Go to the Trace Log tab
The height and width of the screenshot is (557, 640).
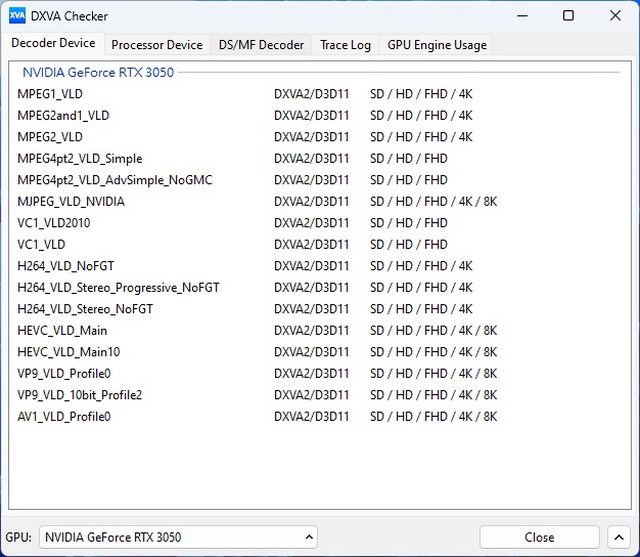[x=345, y=45]
